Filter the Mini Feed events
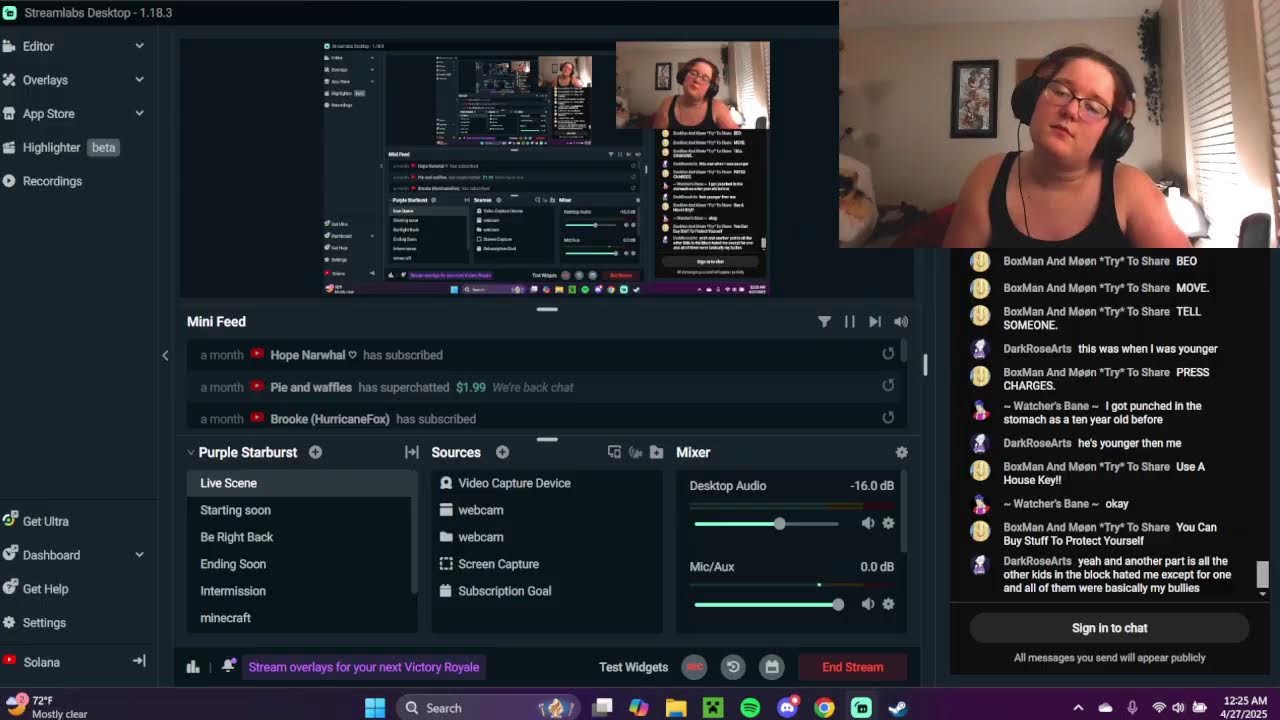 tap(824, 321)
